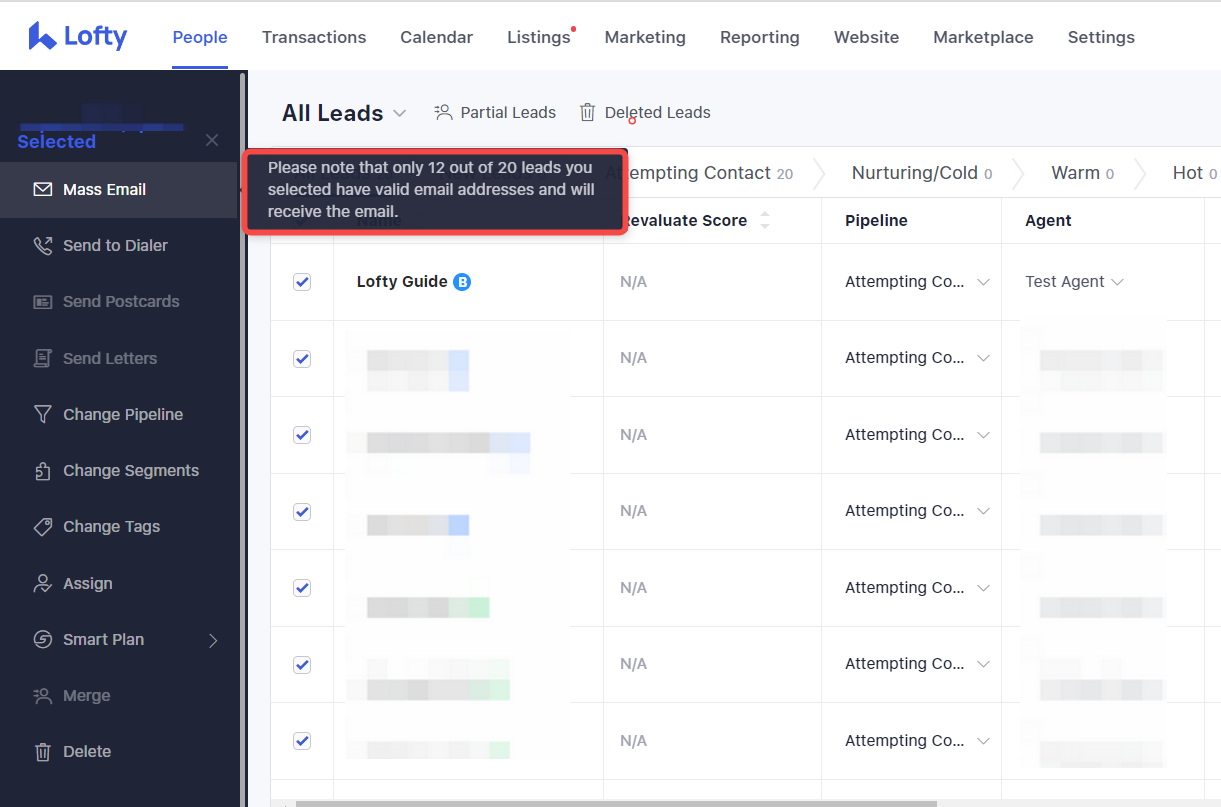Uncheck the fourth lead row checkbox
This screenshot has width=1221, height=807.
(x=302, y=511)
